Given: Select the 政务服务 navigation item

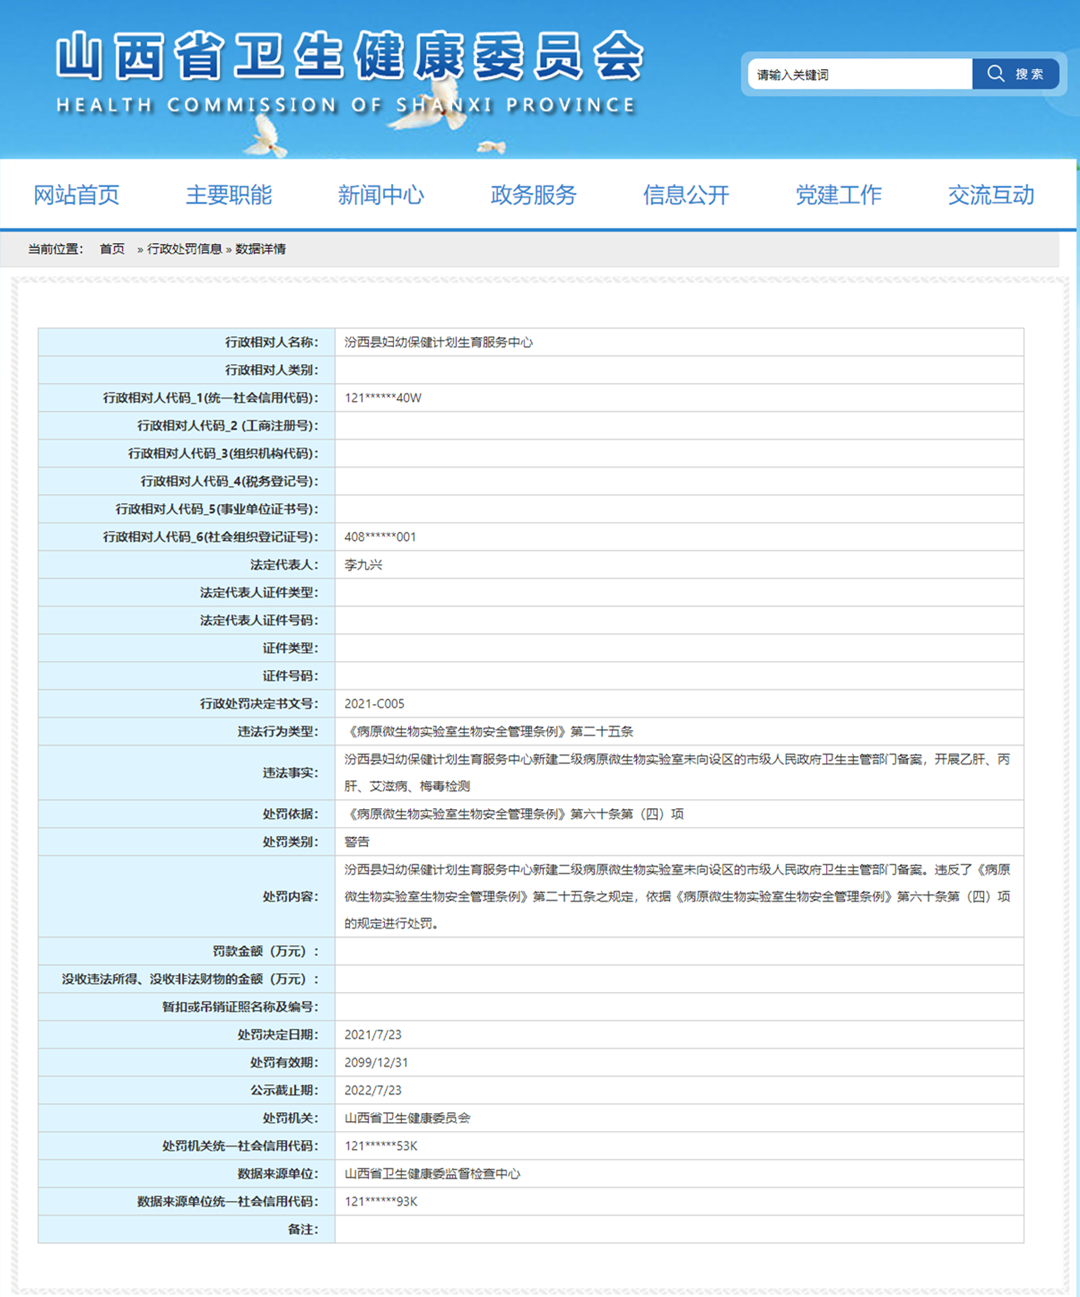Looking at the screenshot, I should click(533, 195).
